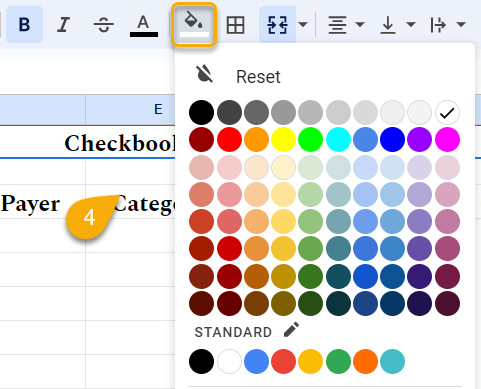Open the horizontal align dropdown arrow
Image resolution: width=481 pixels, height=389 pixels.
coord(360,24)
